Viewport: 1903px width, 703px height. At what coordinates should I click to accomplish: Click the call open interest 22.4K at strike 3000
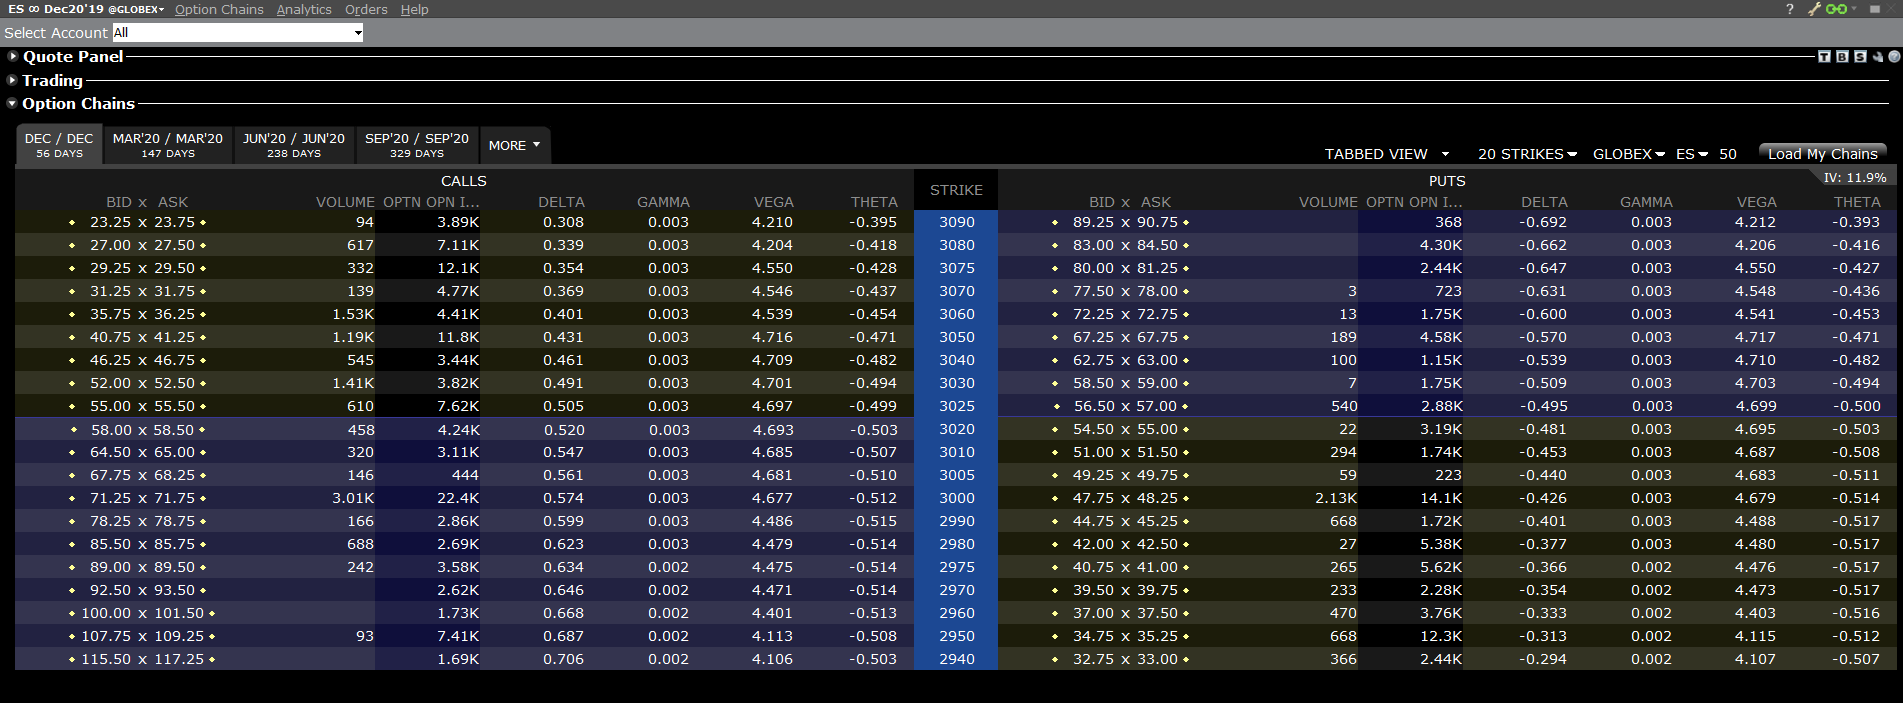[x=458, y=498]
